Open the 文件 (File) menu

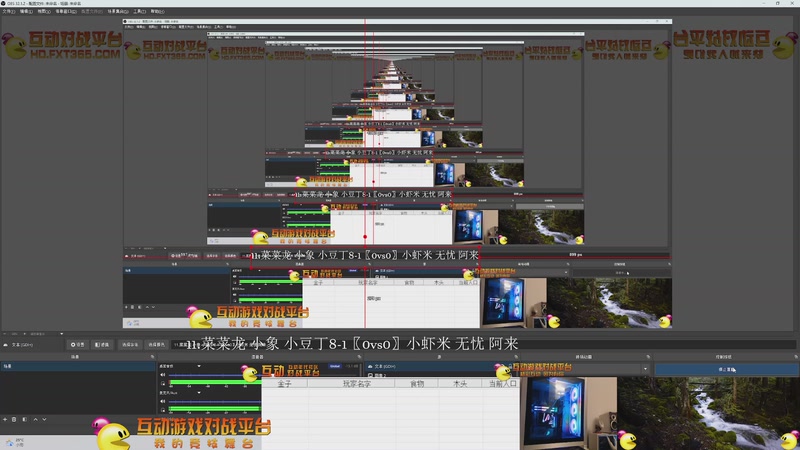pos(8,11)
